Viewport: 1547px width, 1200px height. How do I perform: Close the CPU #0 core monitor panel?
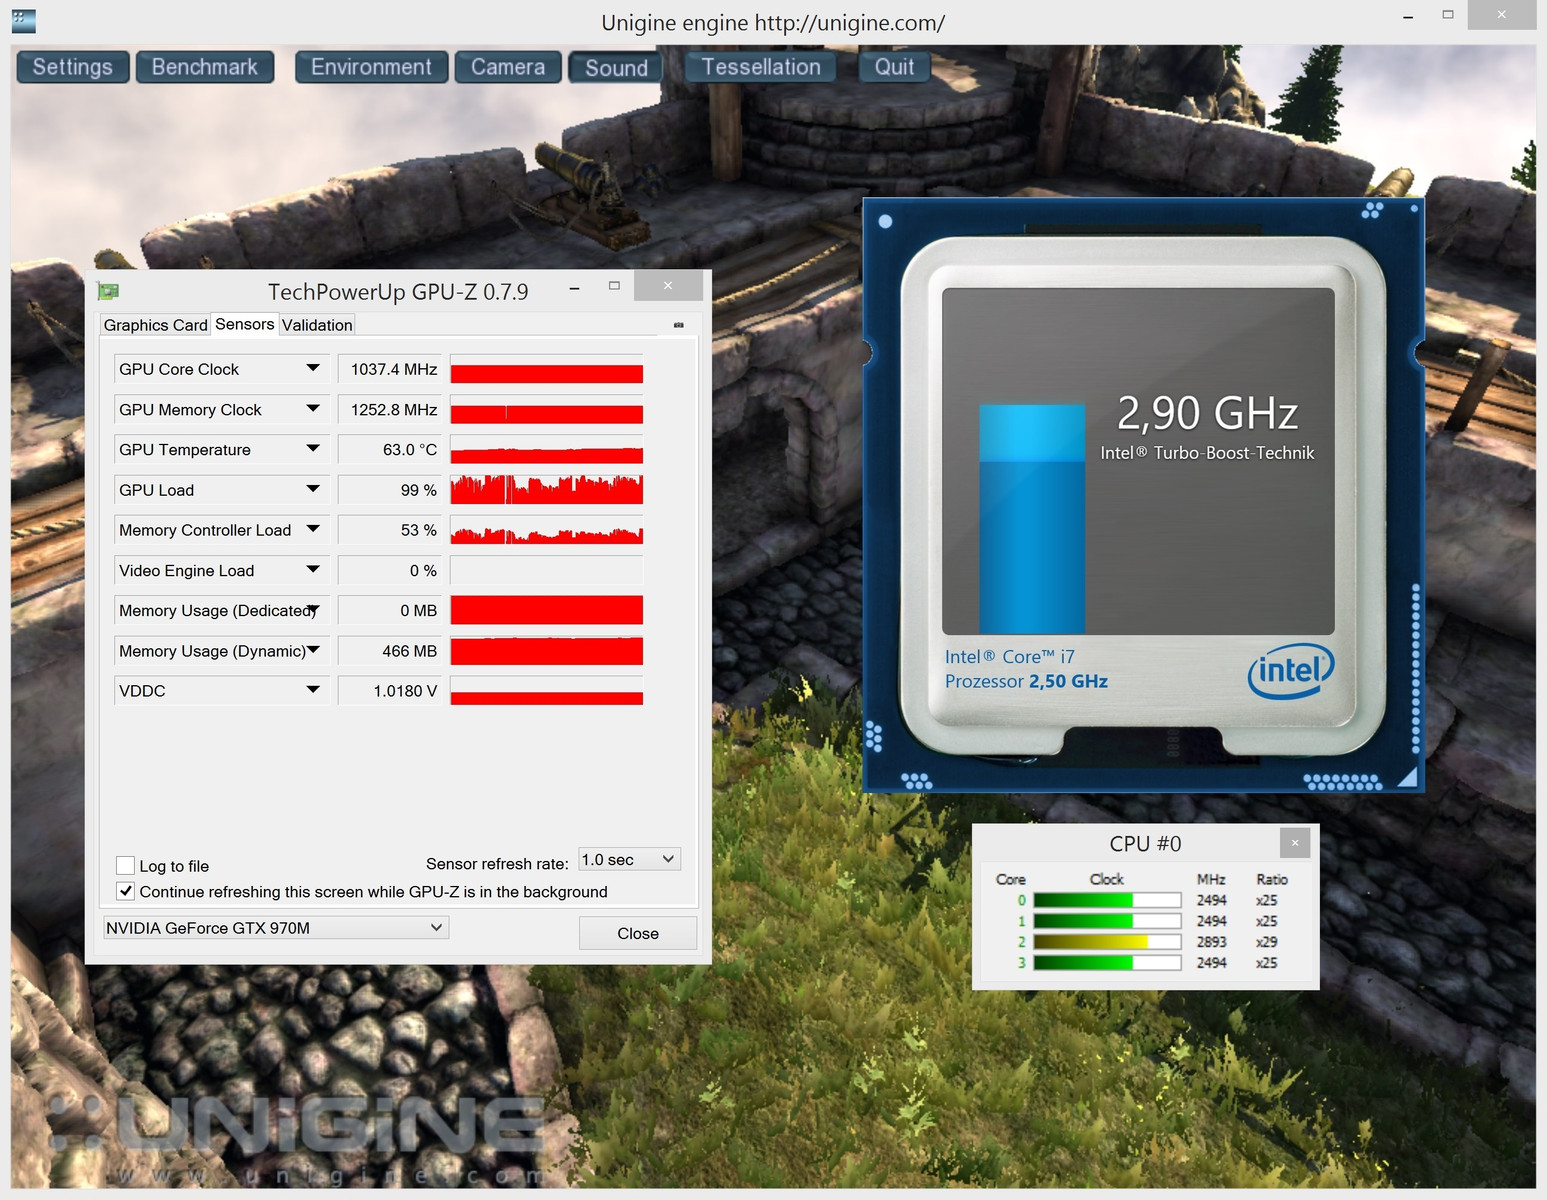(x=1295, y=843)
